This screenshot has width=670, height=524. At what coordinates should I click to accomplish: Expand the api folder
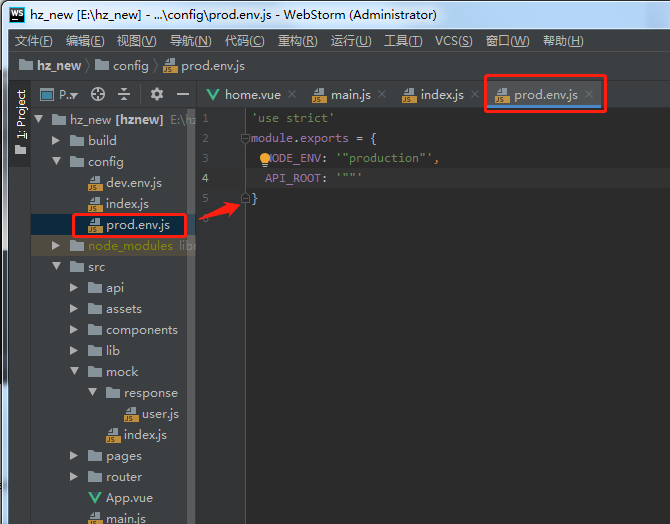(x=74, y=287)
